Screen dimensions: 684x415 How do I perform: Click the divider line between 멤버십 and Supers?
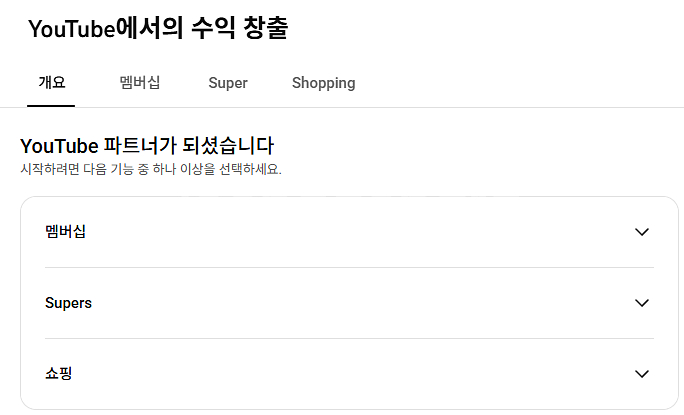[x=349, y=267]
